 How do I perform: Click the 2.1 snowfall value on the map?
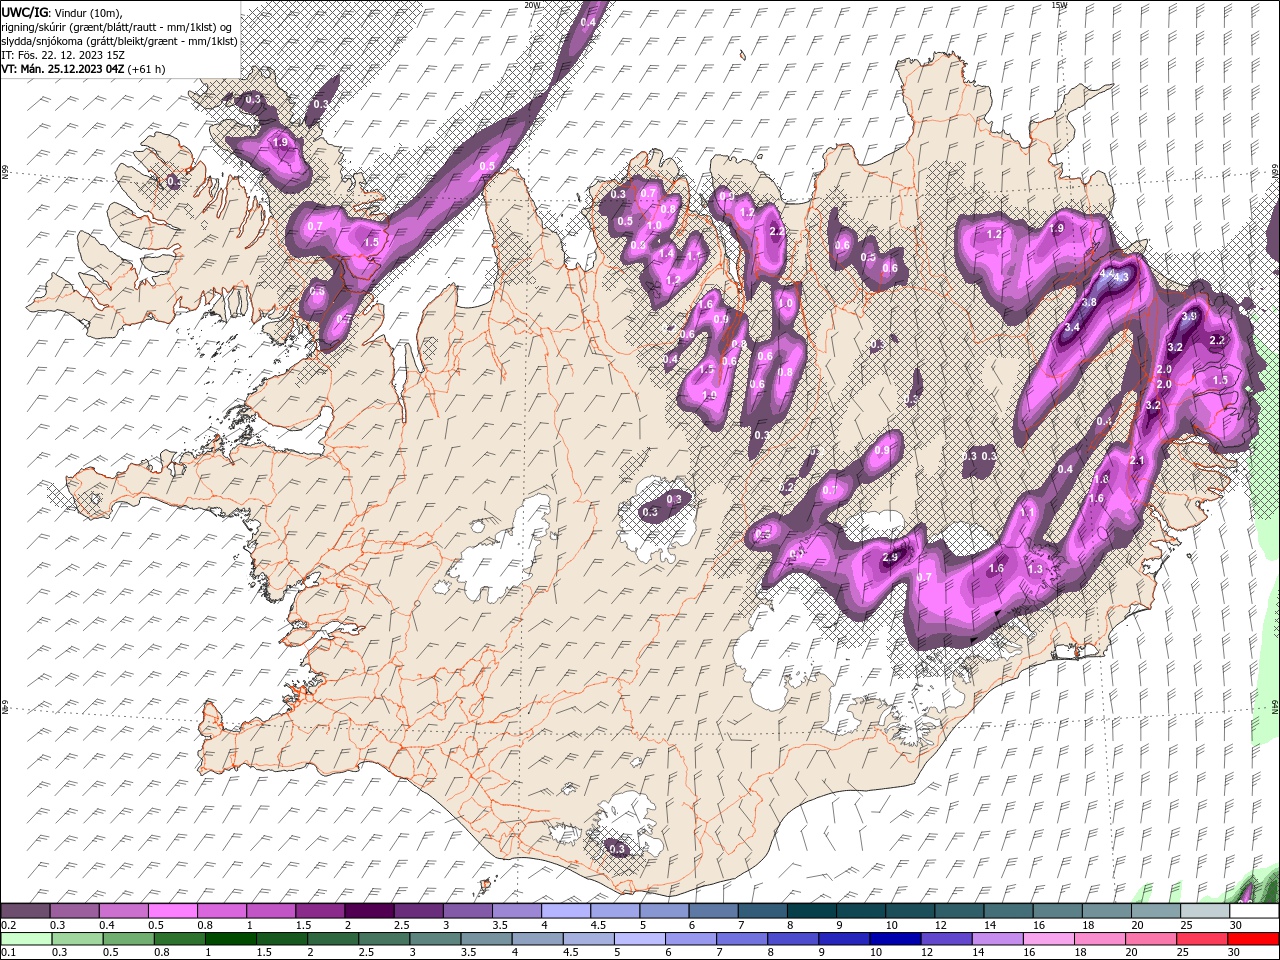[x=1136, y=461]
